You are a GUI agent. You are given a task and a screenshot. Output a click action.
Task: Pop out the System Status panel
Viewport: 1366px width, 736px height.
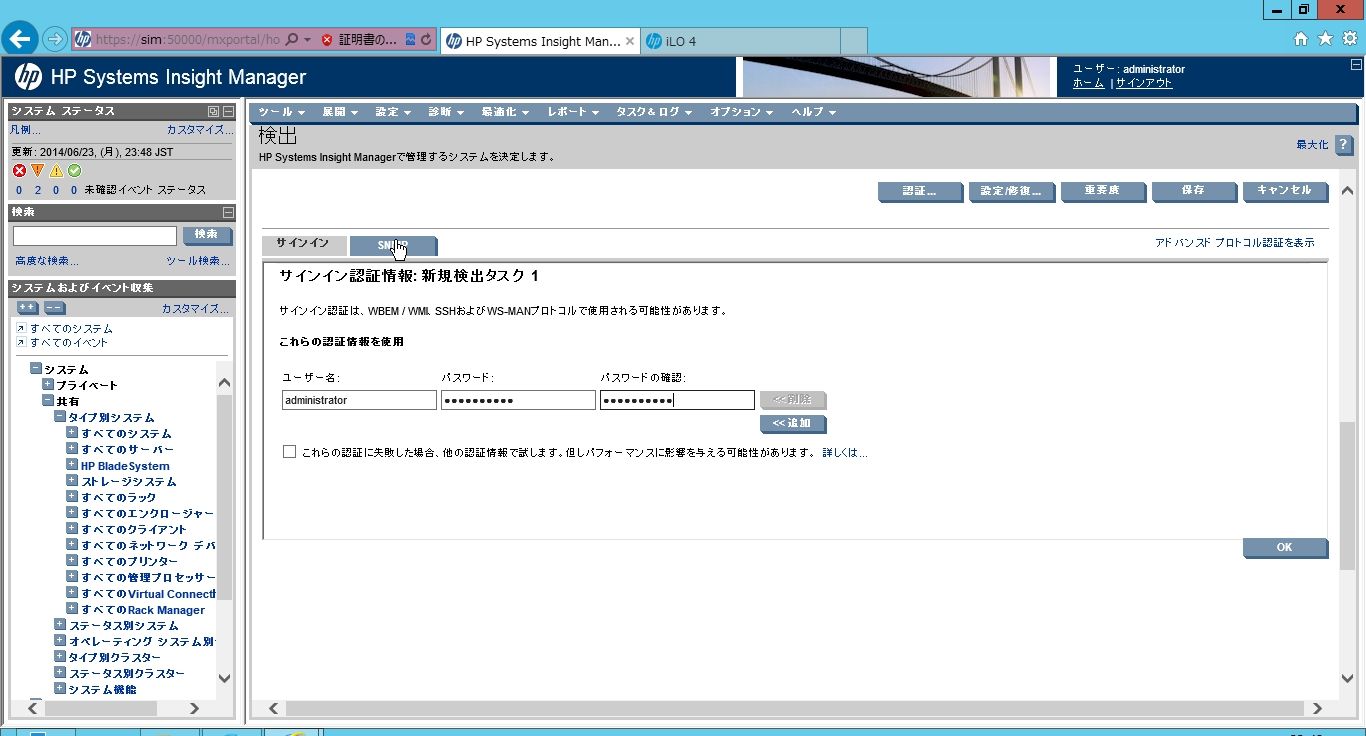(x=213, y=111)
